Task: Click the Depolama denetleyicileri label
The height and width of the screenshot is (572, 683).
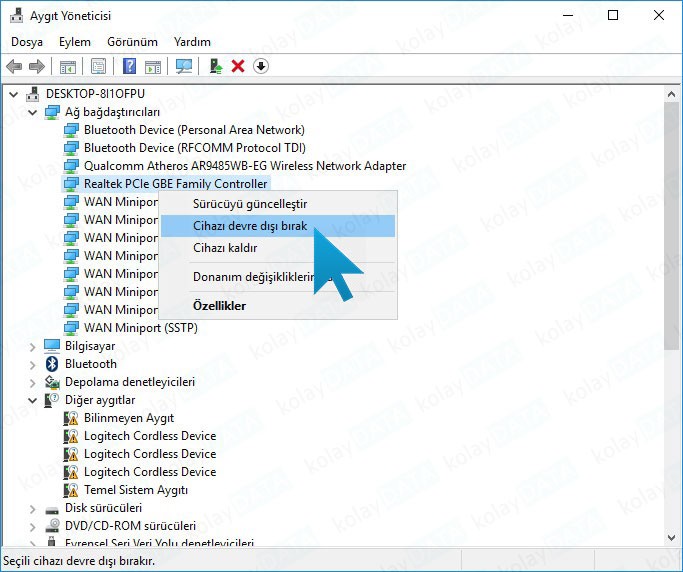Action: pyautogui.click(x=130, y=382)
